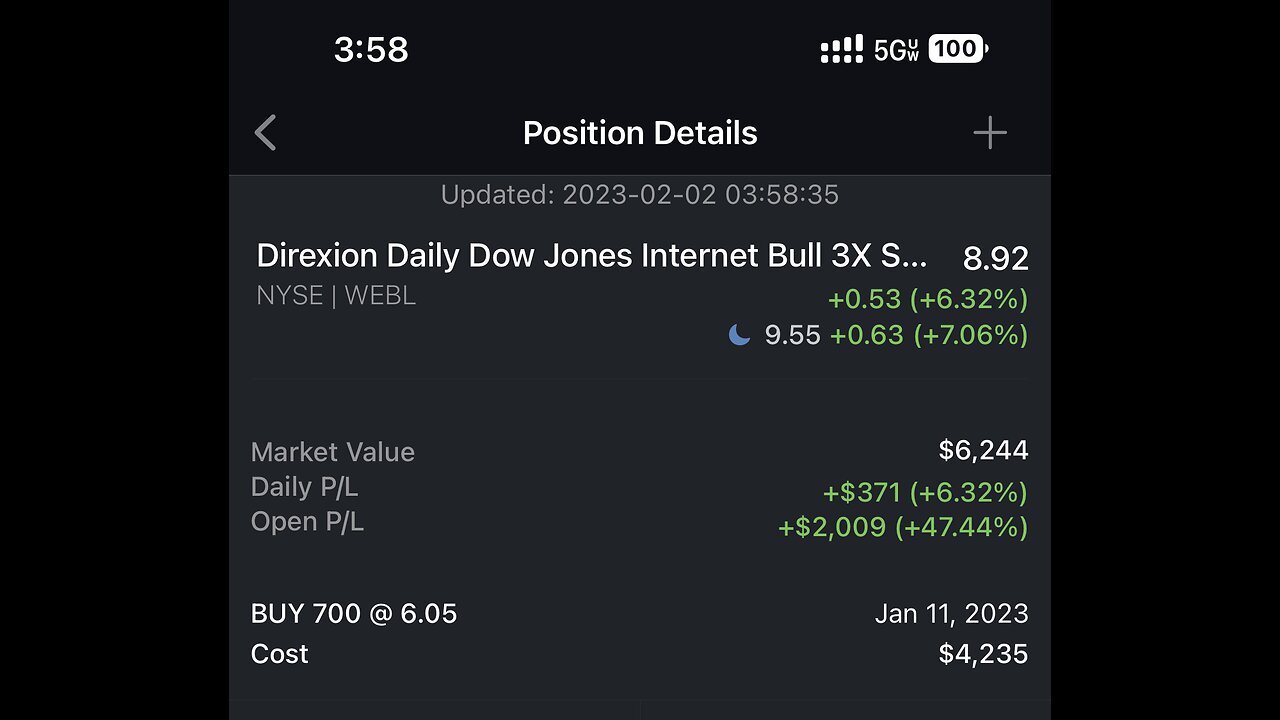
Task: Tap the cellular signal bars icon
Action: click(841, 49)
